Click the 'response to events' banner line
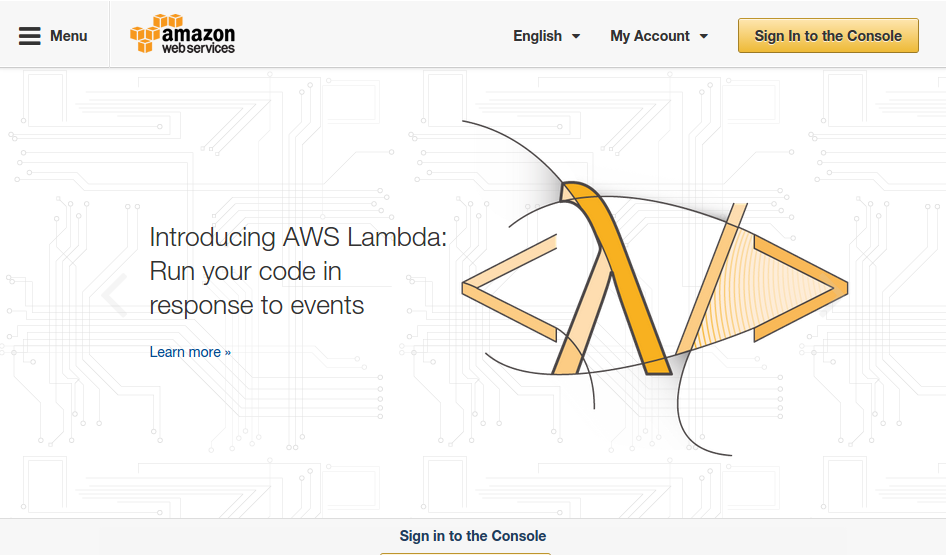Screen dimensions: 946x555 pyautogui.click(x=257, y=305)
